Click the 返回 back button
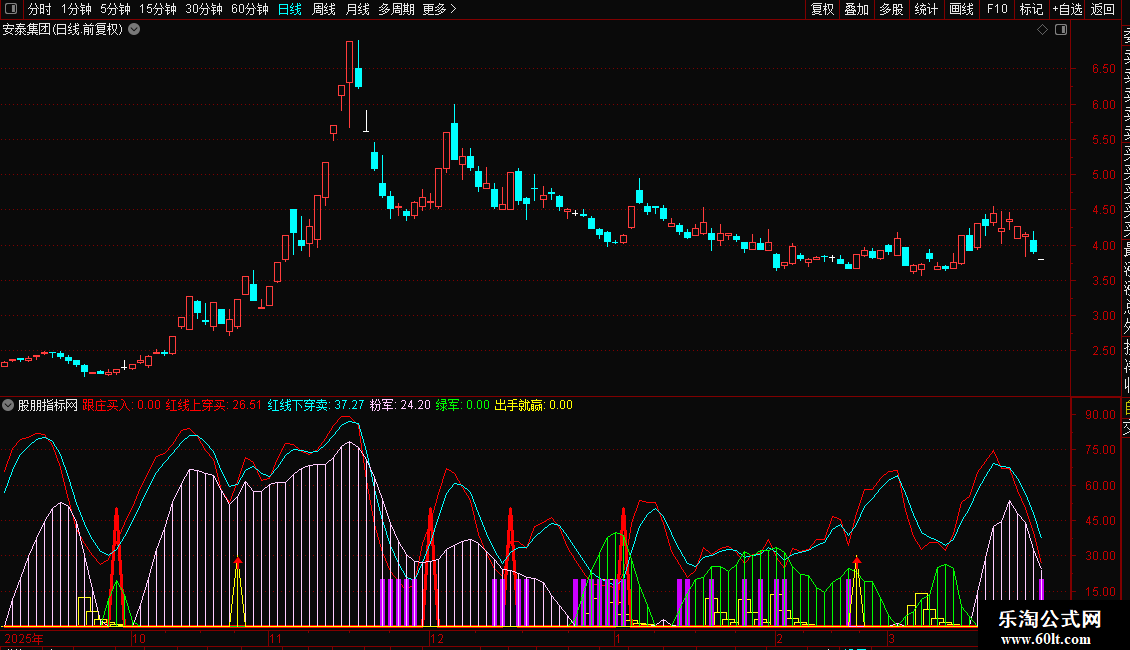 (1103, 9)
